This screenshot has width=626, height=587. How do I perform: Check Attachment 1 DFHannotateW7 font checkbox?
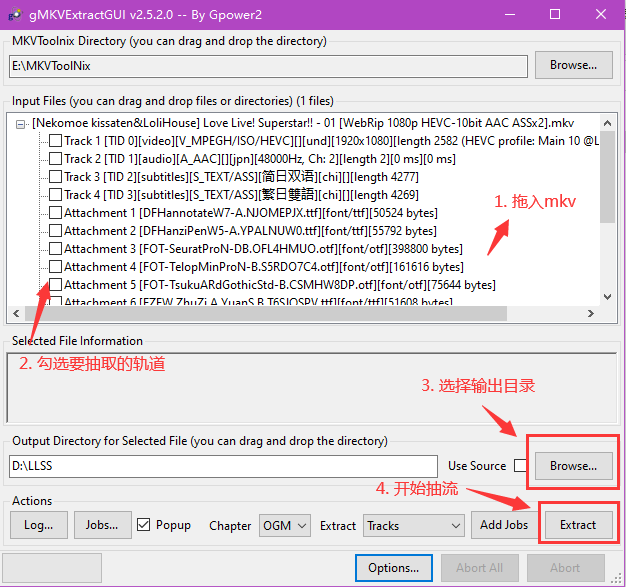tap(55, 213)
